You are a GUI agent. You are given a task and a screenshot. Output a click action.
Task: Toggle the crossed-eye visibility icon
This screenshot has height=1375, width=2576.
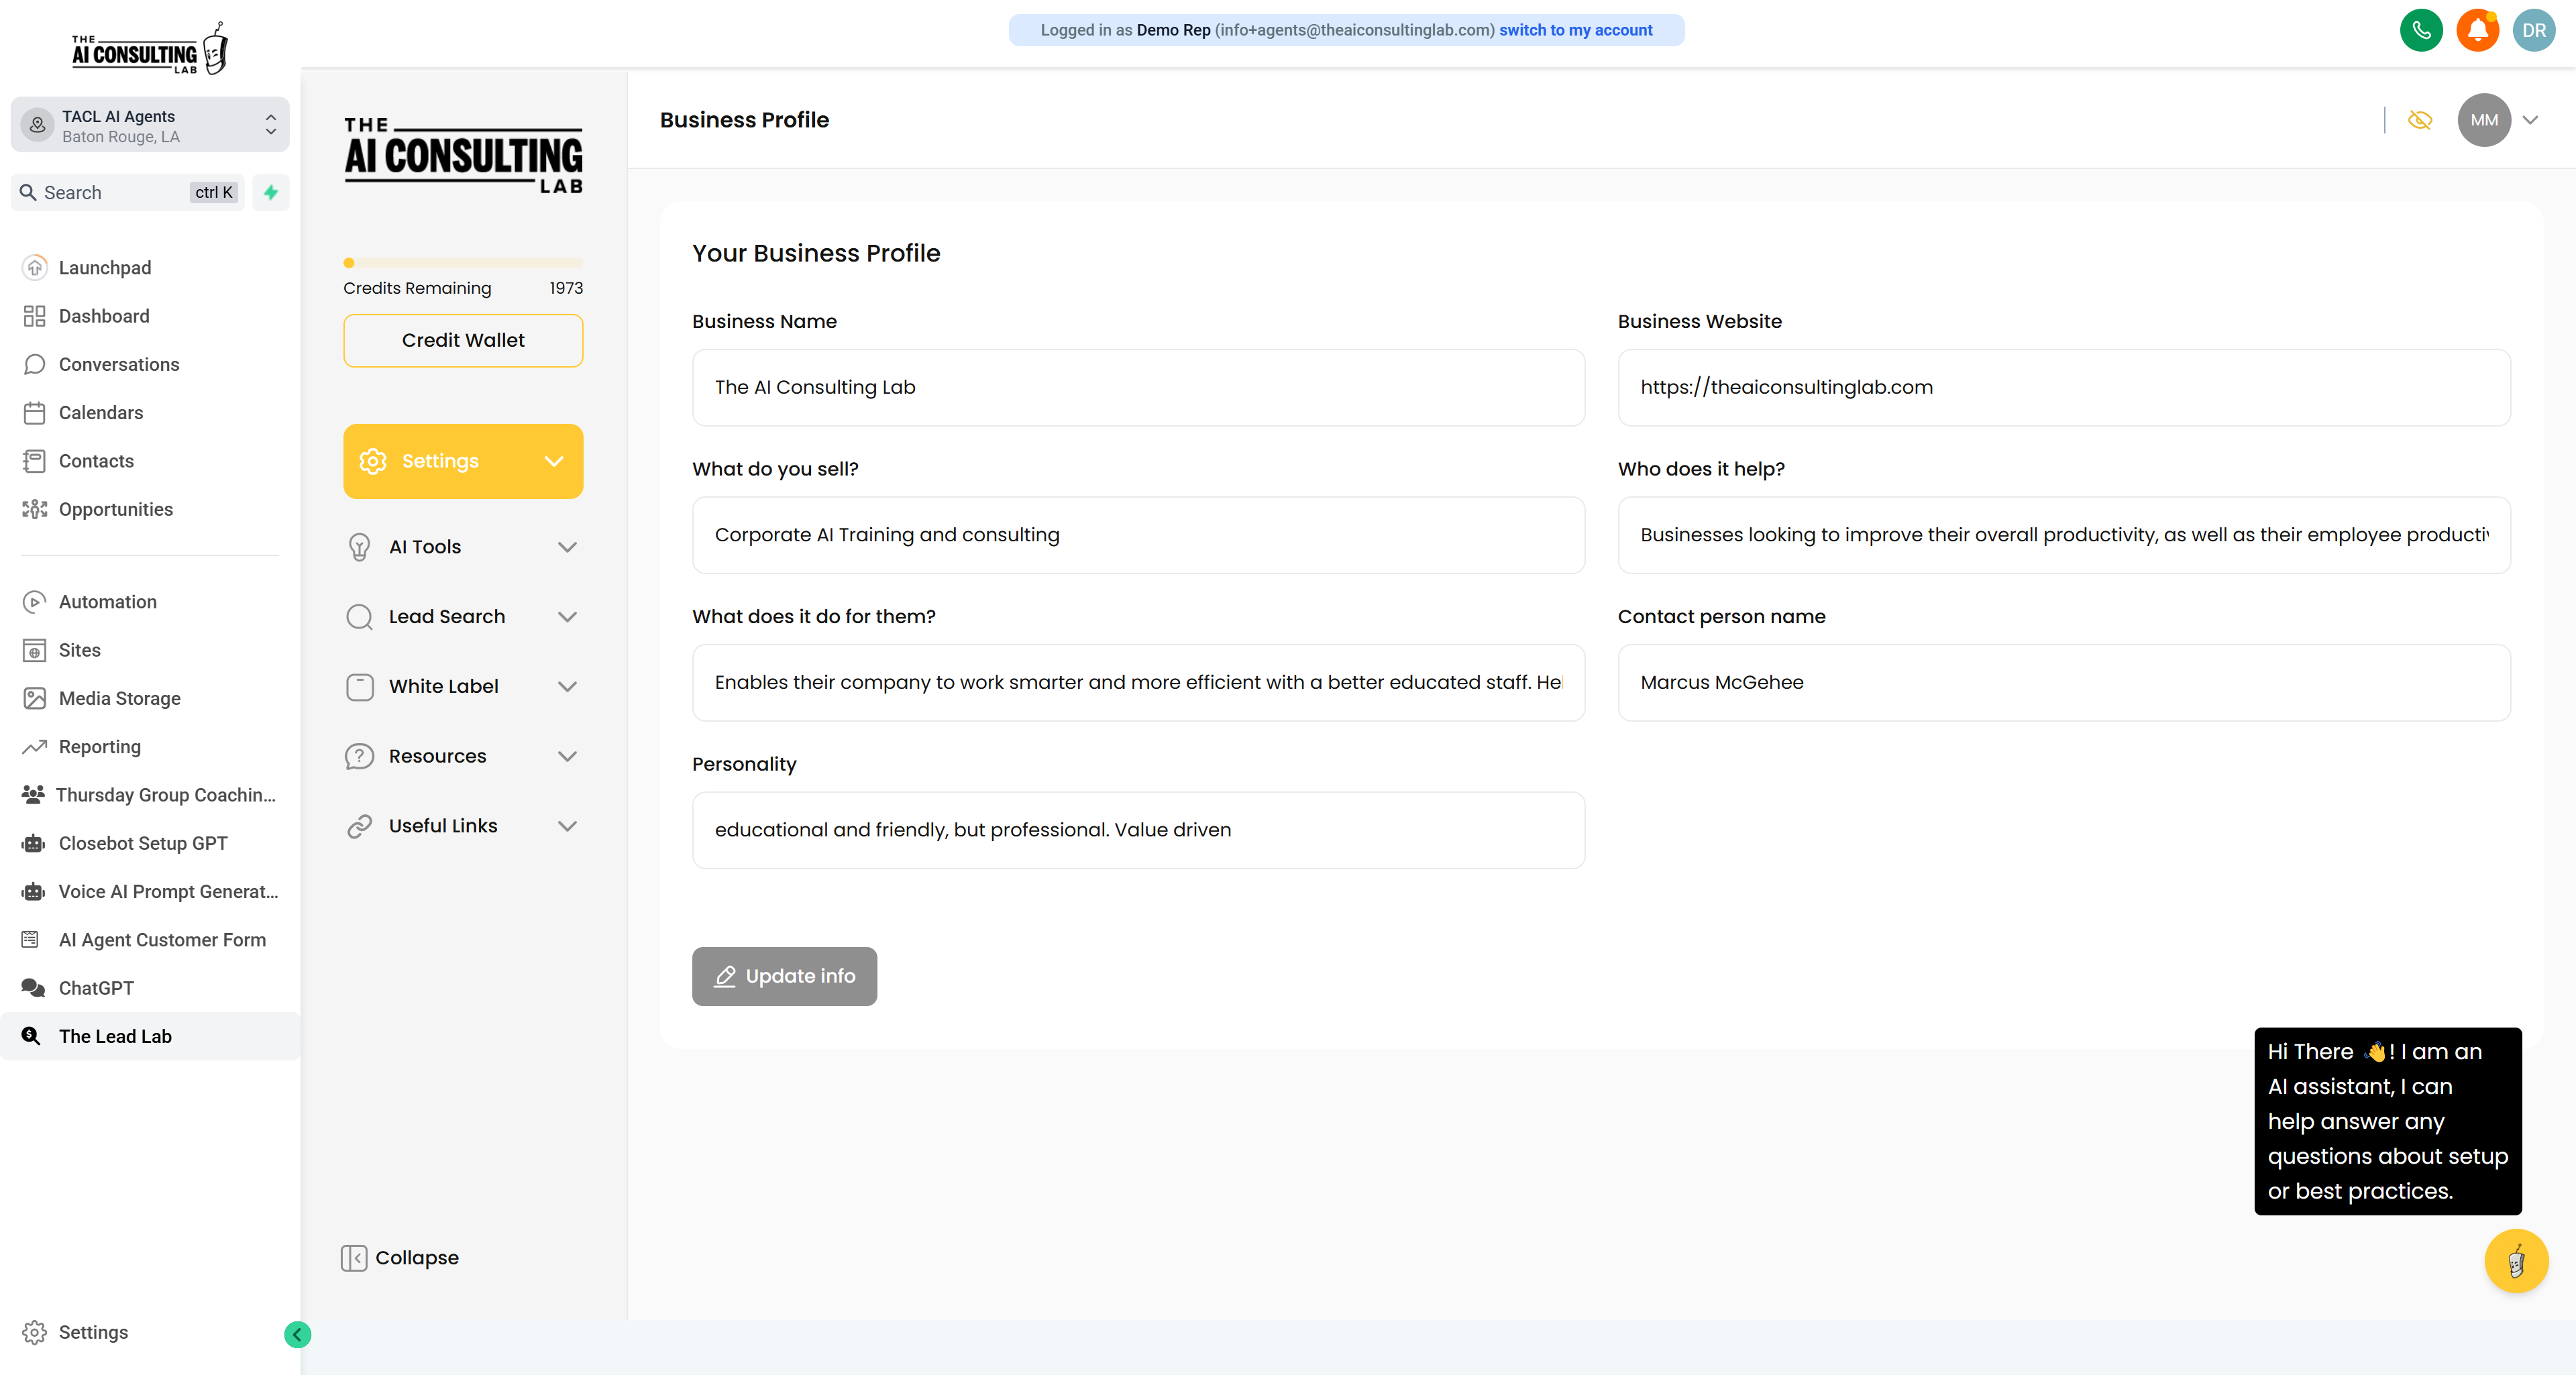point(2419,120)
